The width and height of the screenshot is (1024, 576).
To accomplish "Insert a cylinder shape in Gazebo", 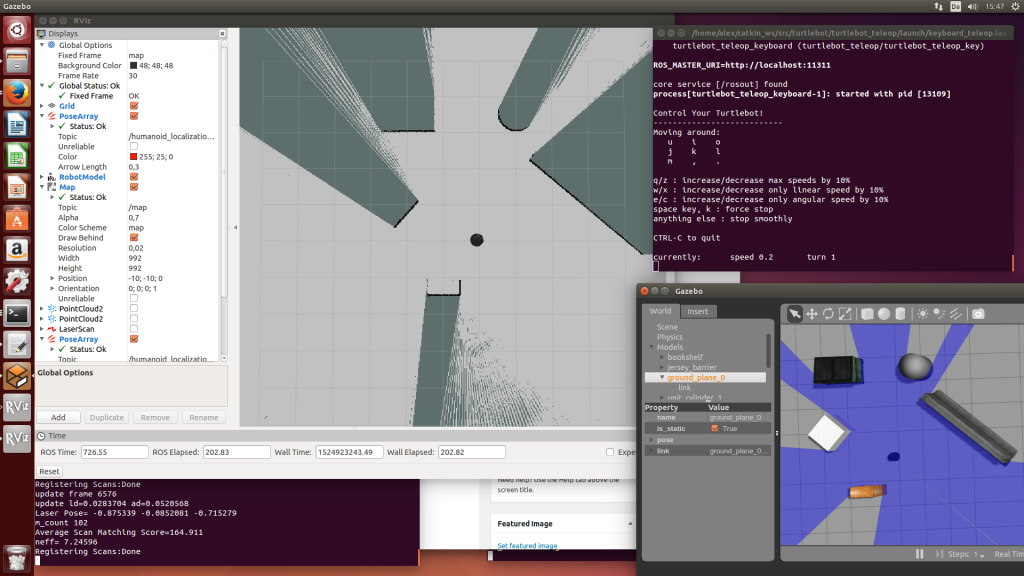I will click(x=900, y=314).
